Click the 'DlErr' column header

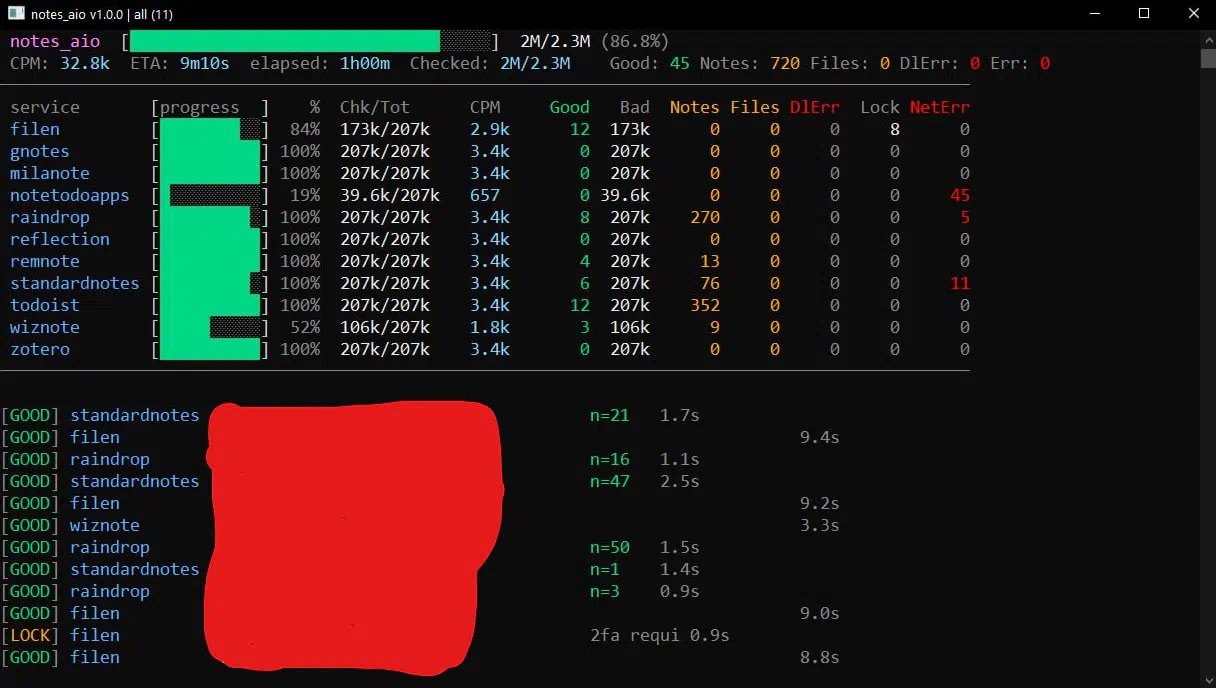[815, 107]
